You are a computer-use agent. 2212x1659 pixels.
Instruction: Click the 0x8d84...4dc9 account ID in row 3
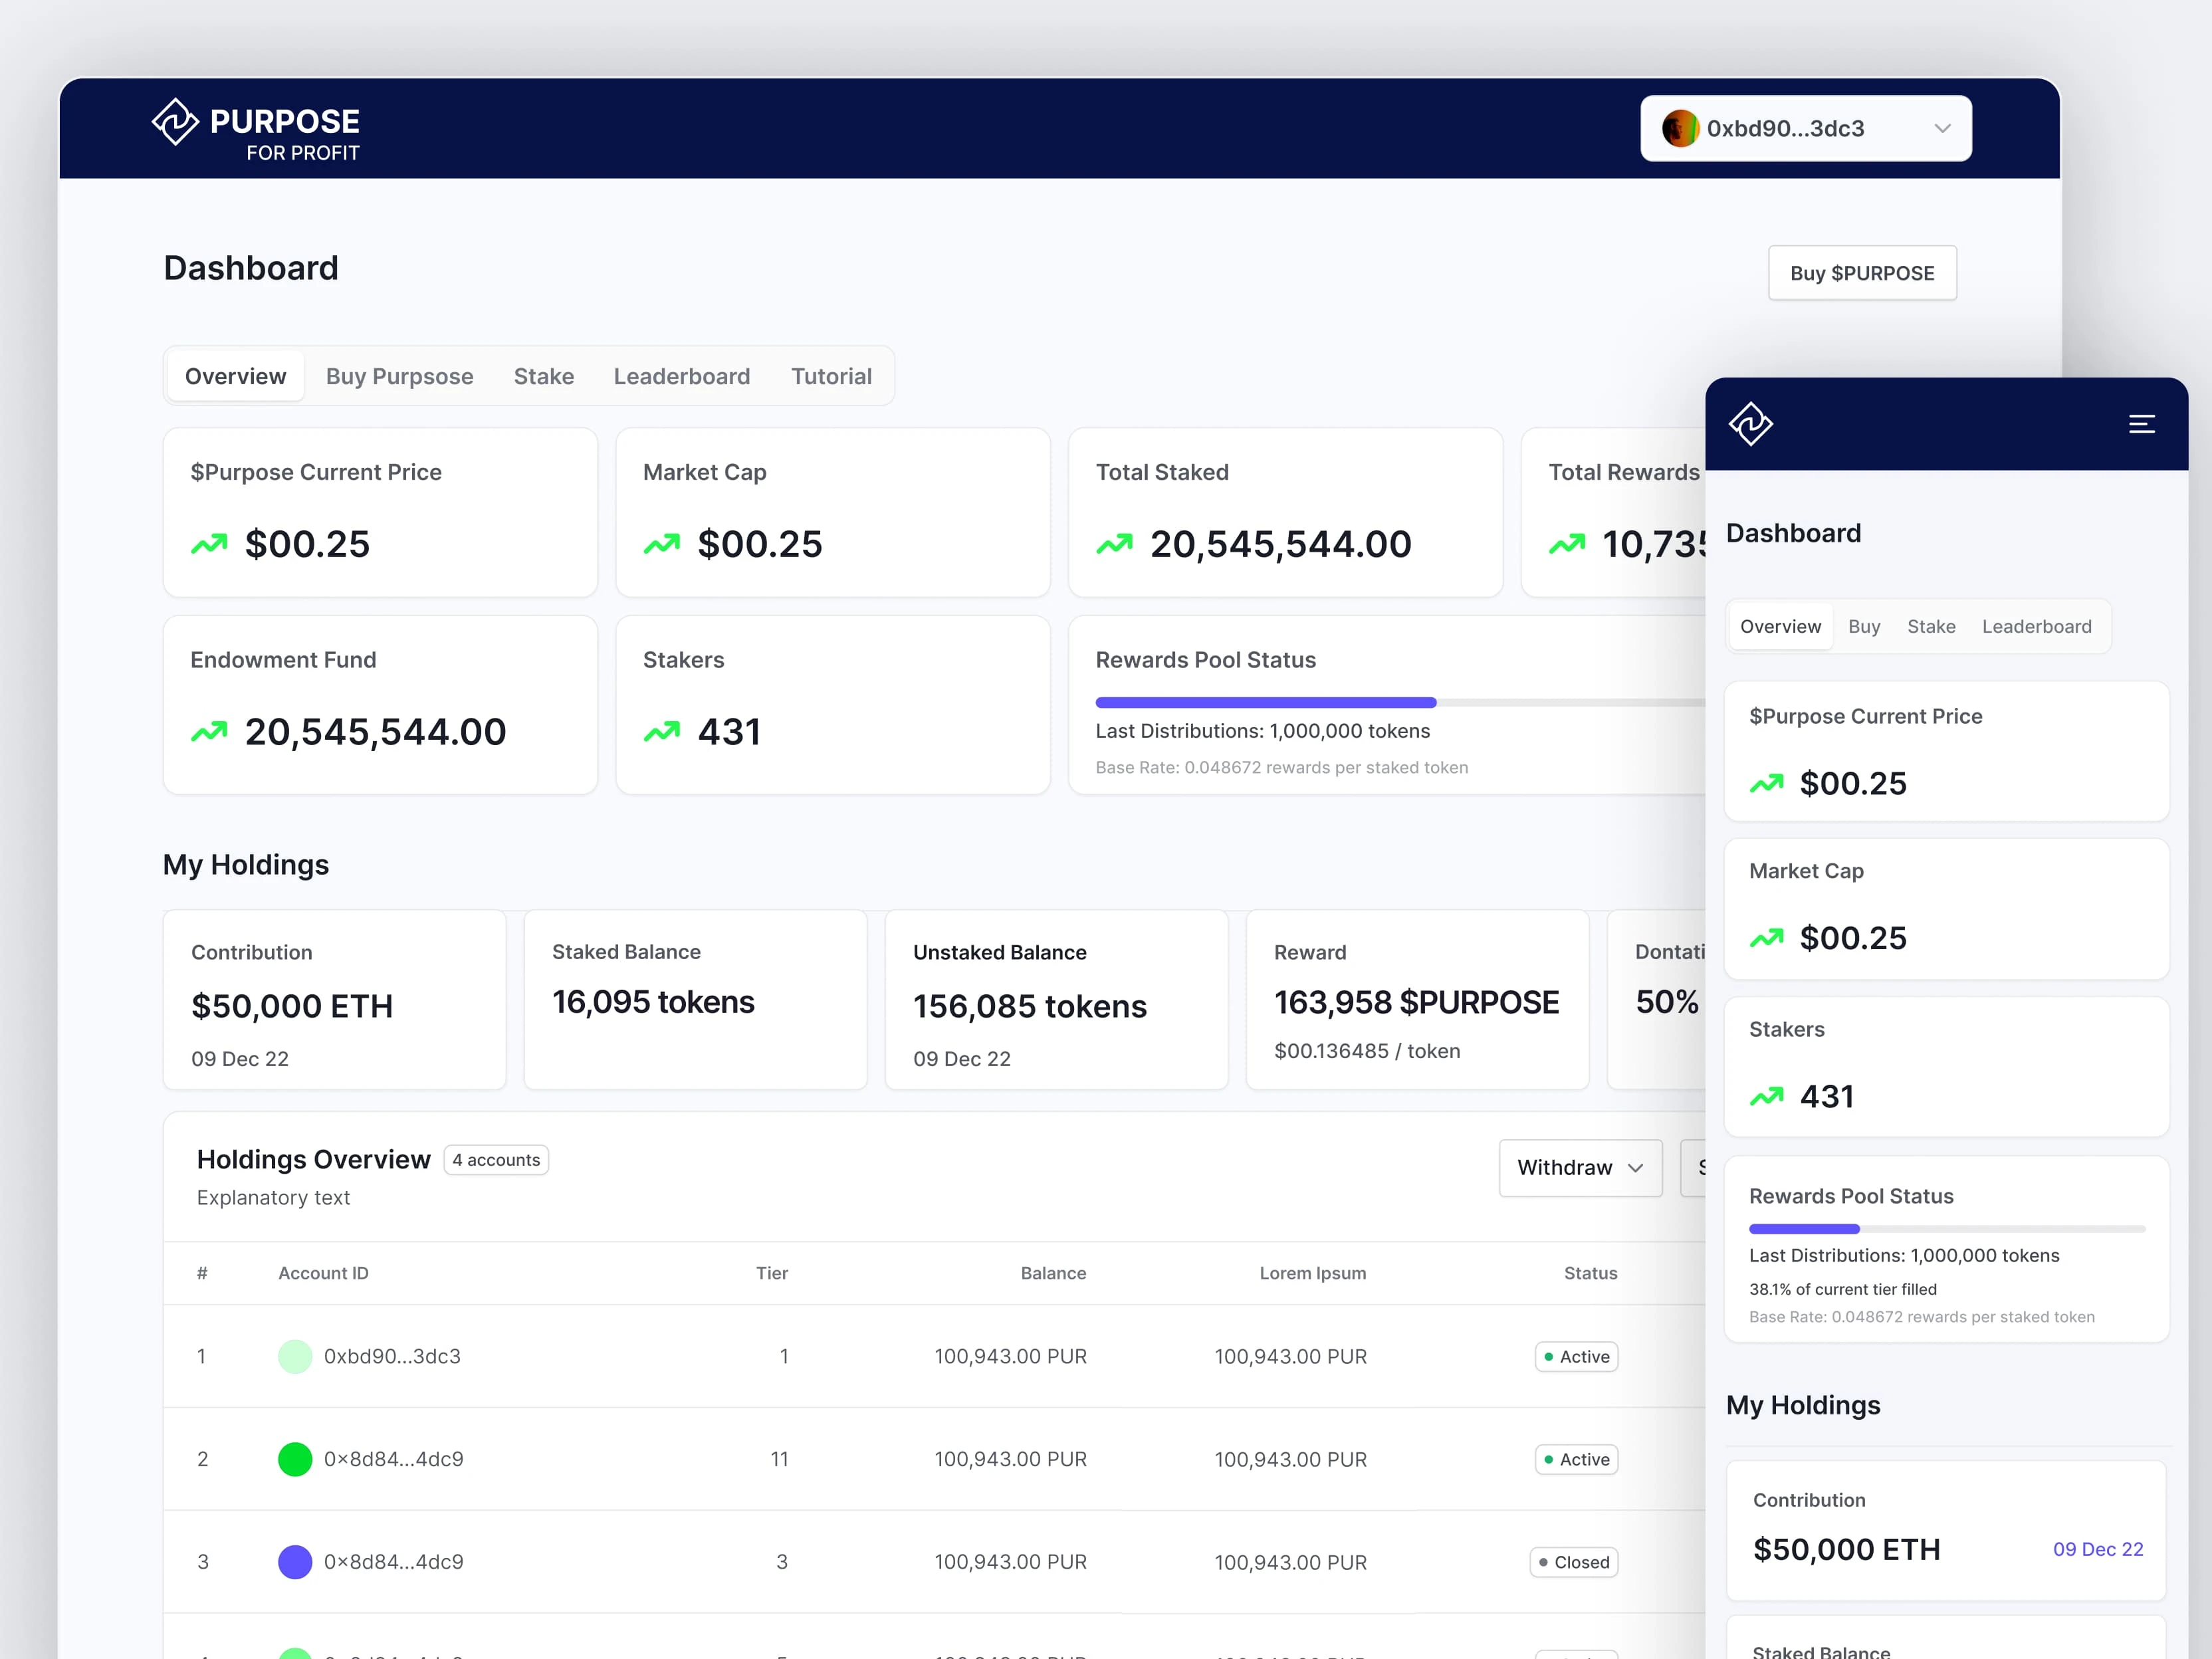(x=393, y=1562)
